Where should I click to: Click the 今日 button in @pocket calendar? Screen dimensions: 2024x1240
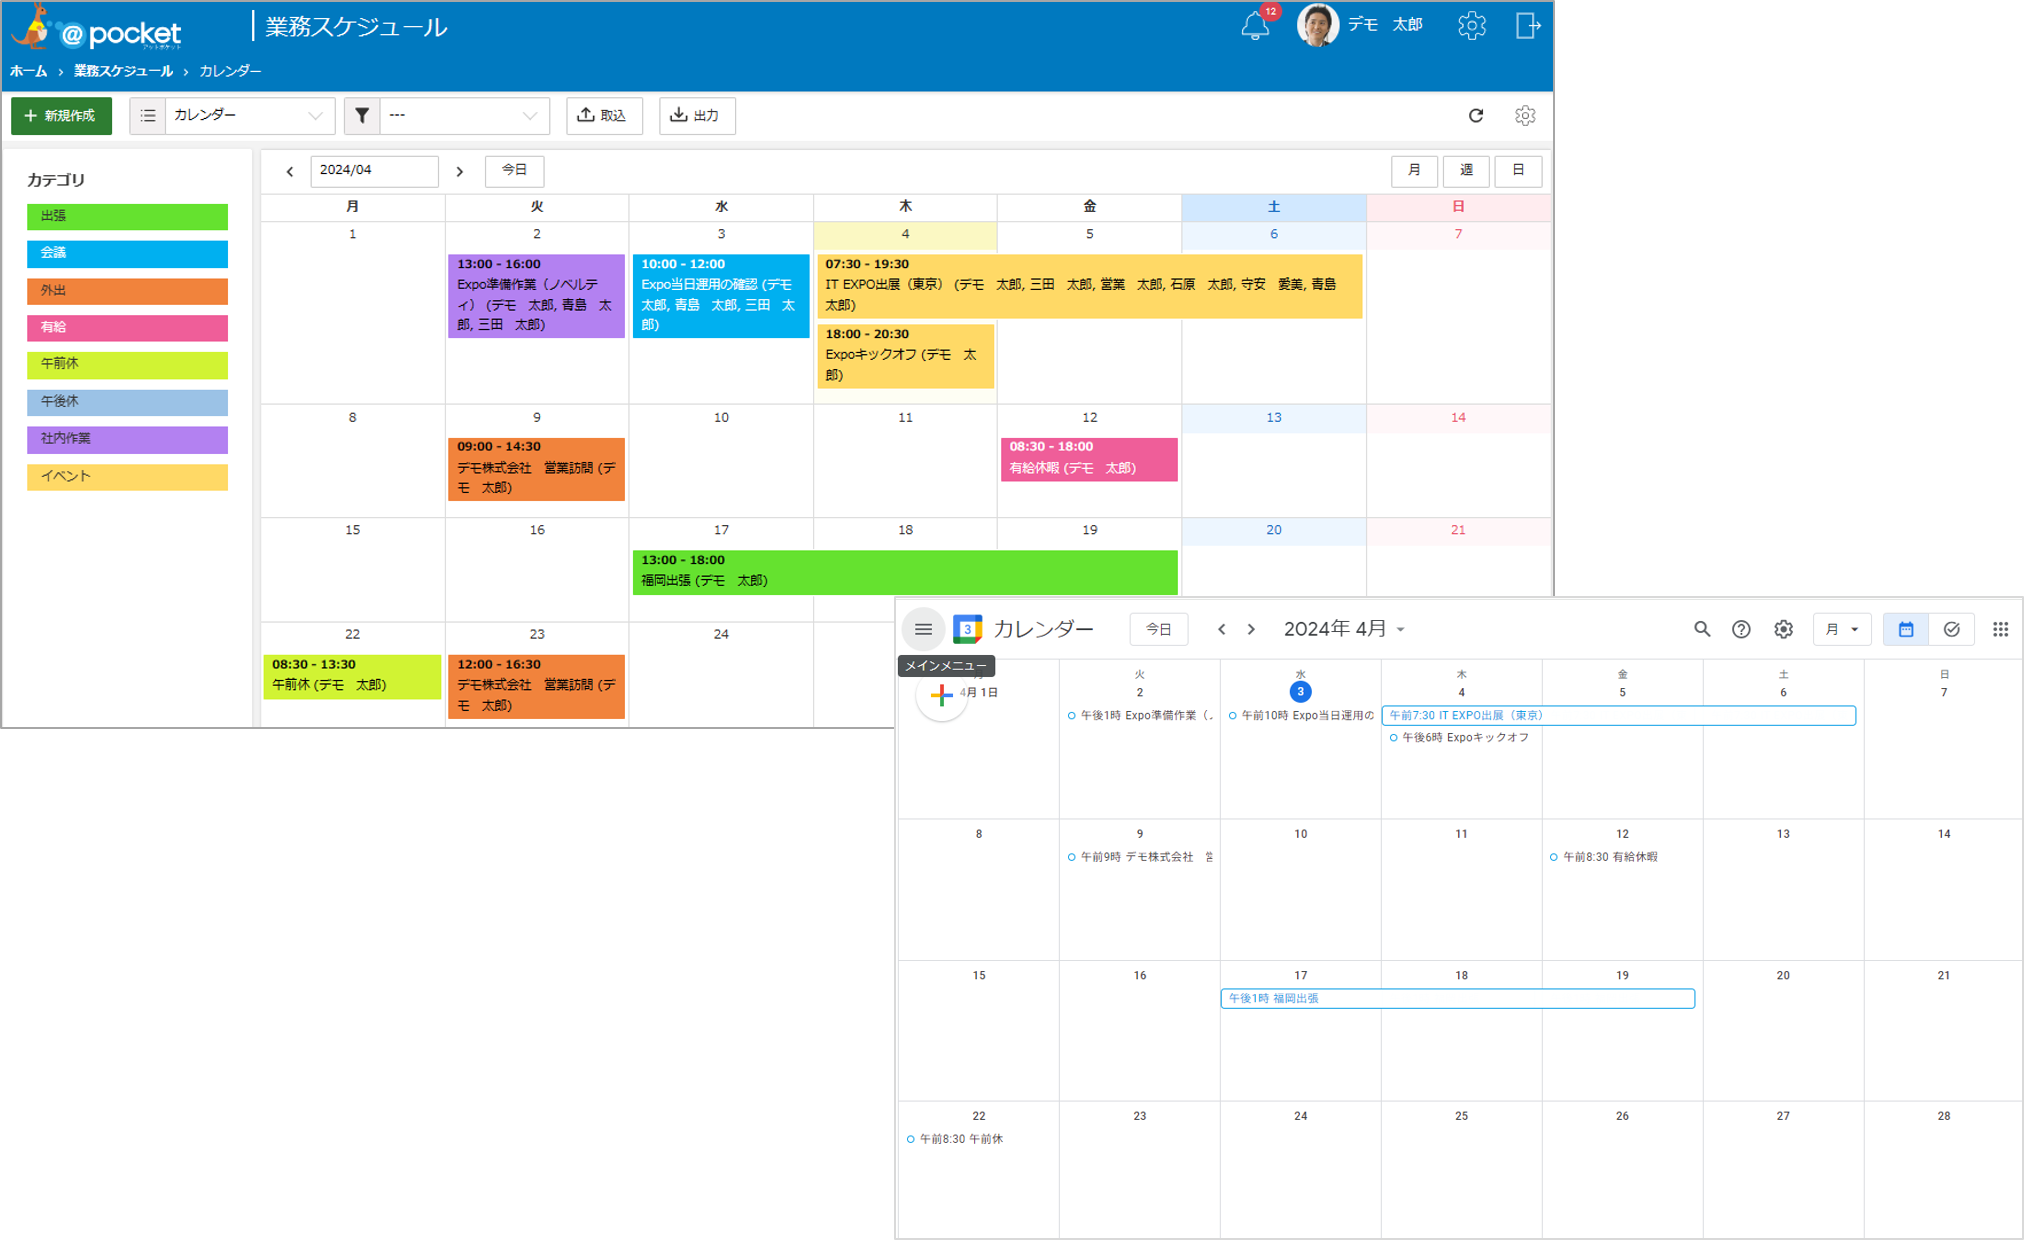[x=514, y=171]
